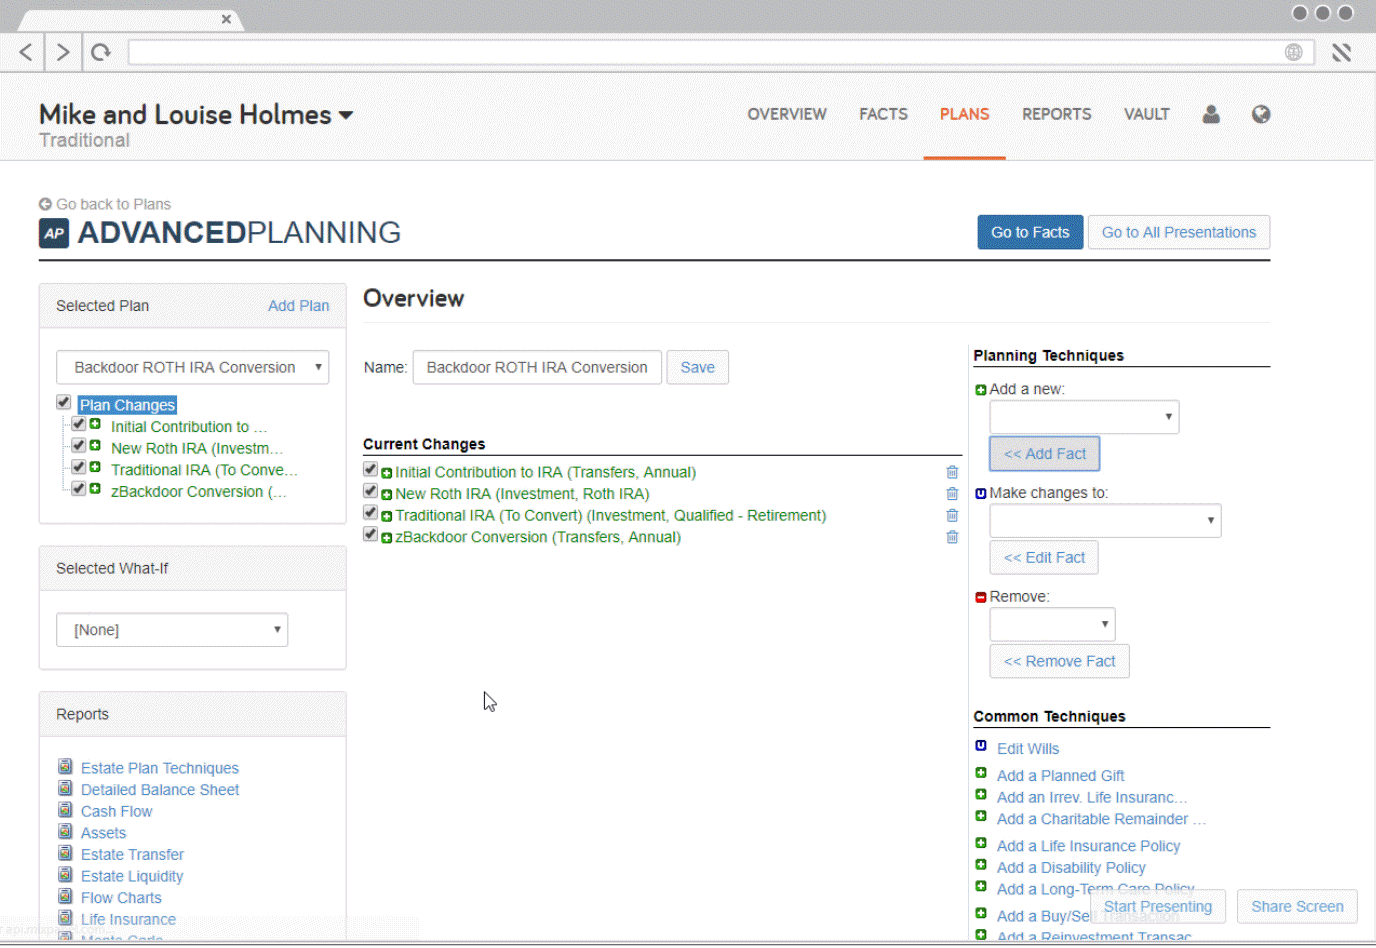Uncheck Traditional IRA (To Convert) in Current Changes

370,513
